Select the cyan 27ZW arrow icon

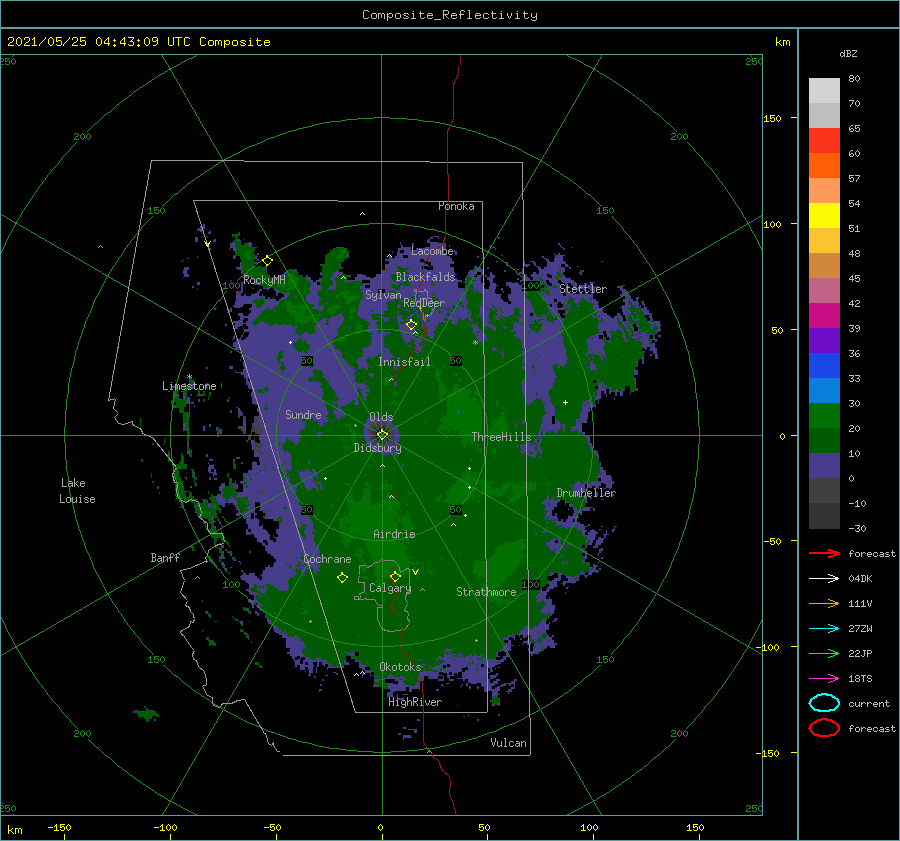tap(824, 629)
